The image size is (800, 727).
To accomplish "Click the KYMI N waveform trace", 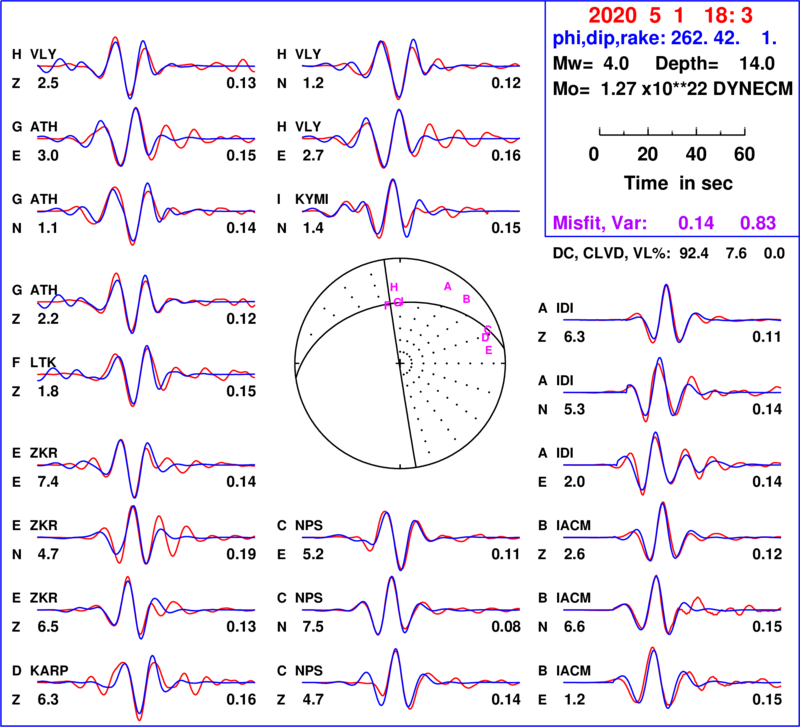I will pos(412,209).
